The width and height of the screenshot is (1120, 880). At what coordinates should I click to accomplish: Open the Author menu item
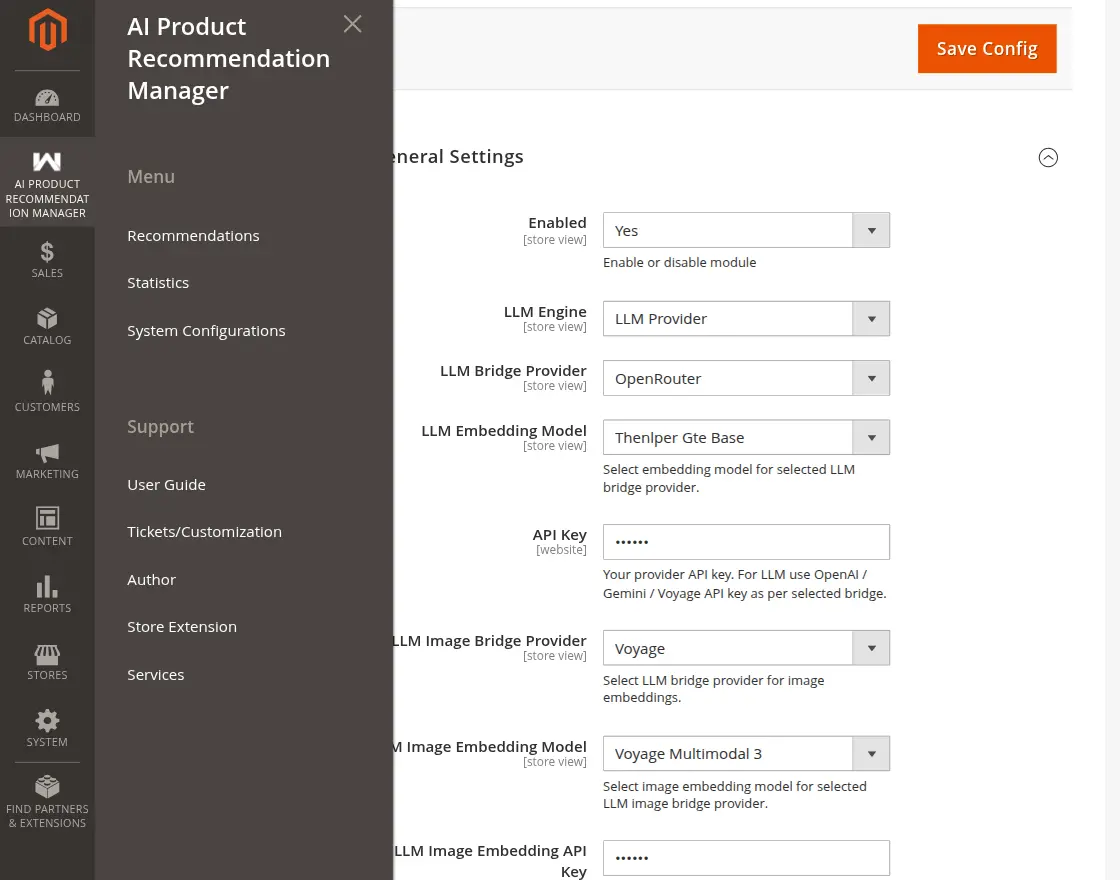pos(151,580)
